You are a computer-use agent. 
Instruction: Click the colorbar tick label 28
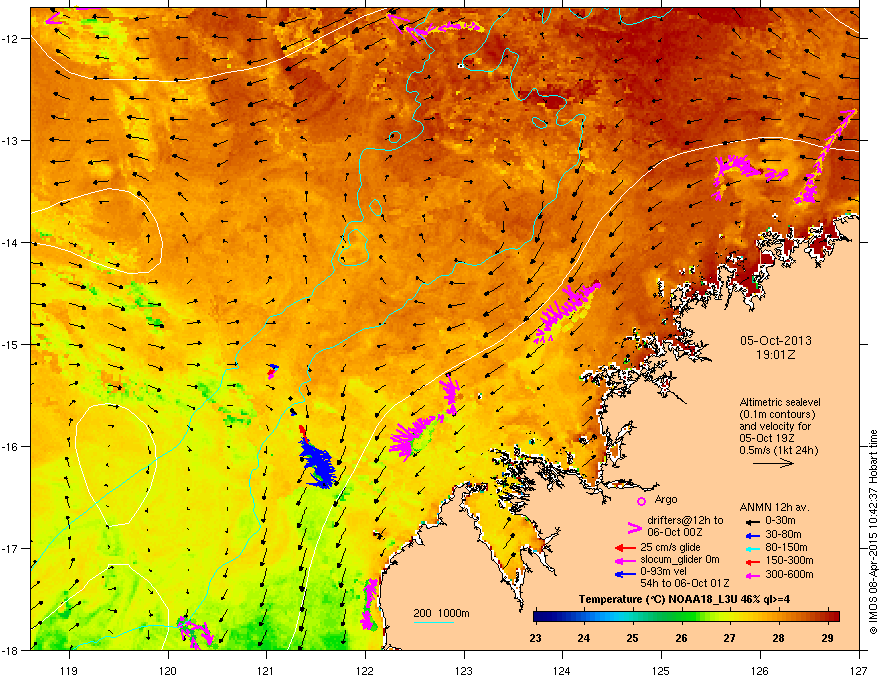click(x=778, y=638)
